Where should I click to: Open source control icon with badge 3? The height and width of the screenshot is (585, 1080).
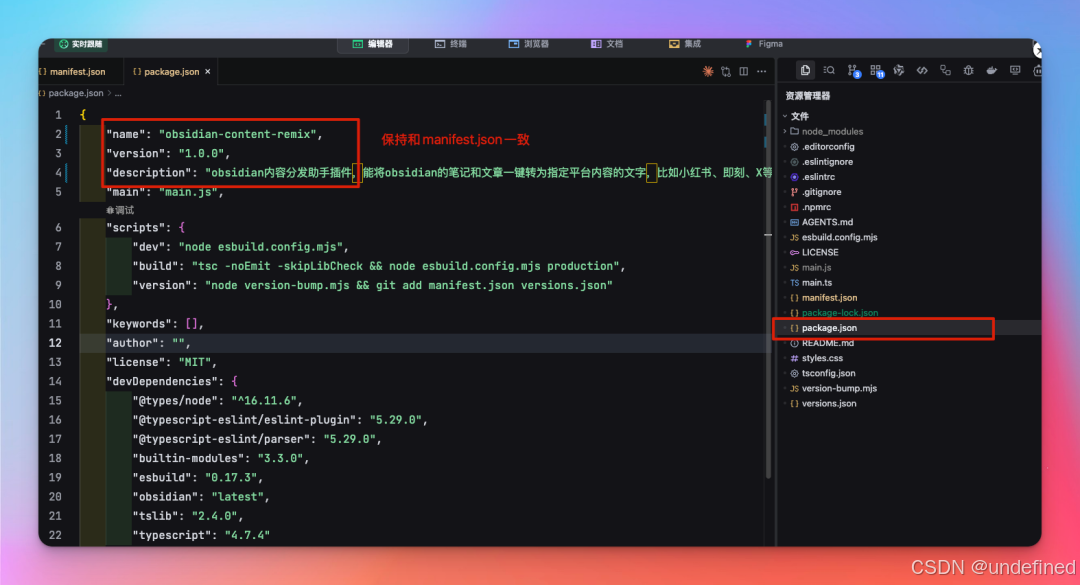coord(853,71)
